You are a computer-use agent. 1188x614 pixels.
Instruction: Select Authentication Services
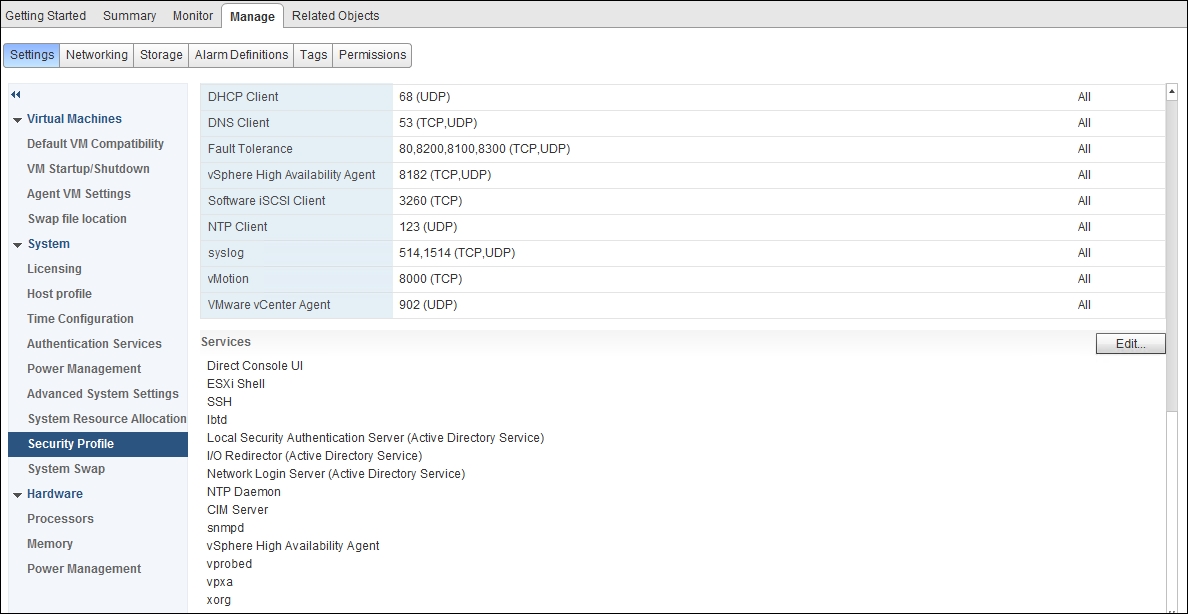tap(94, 343)
